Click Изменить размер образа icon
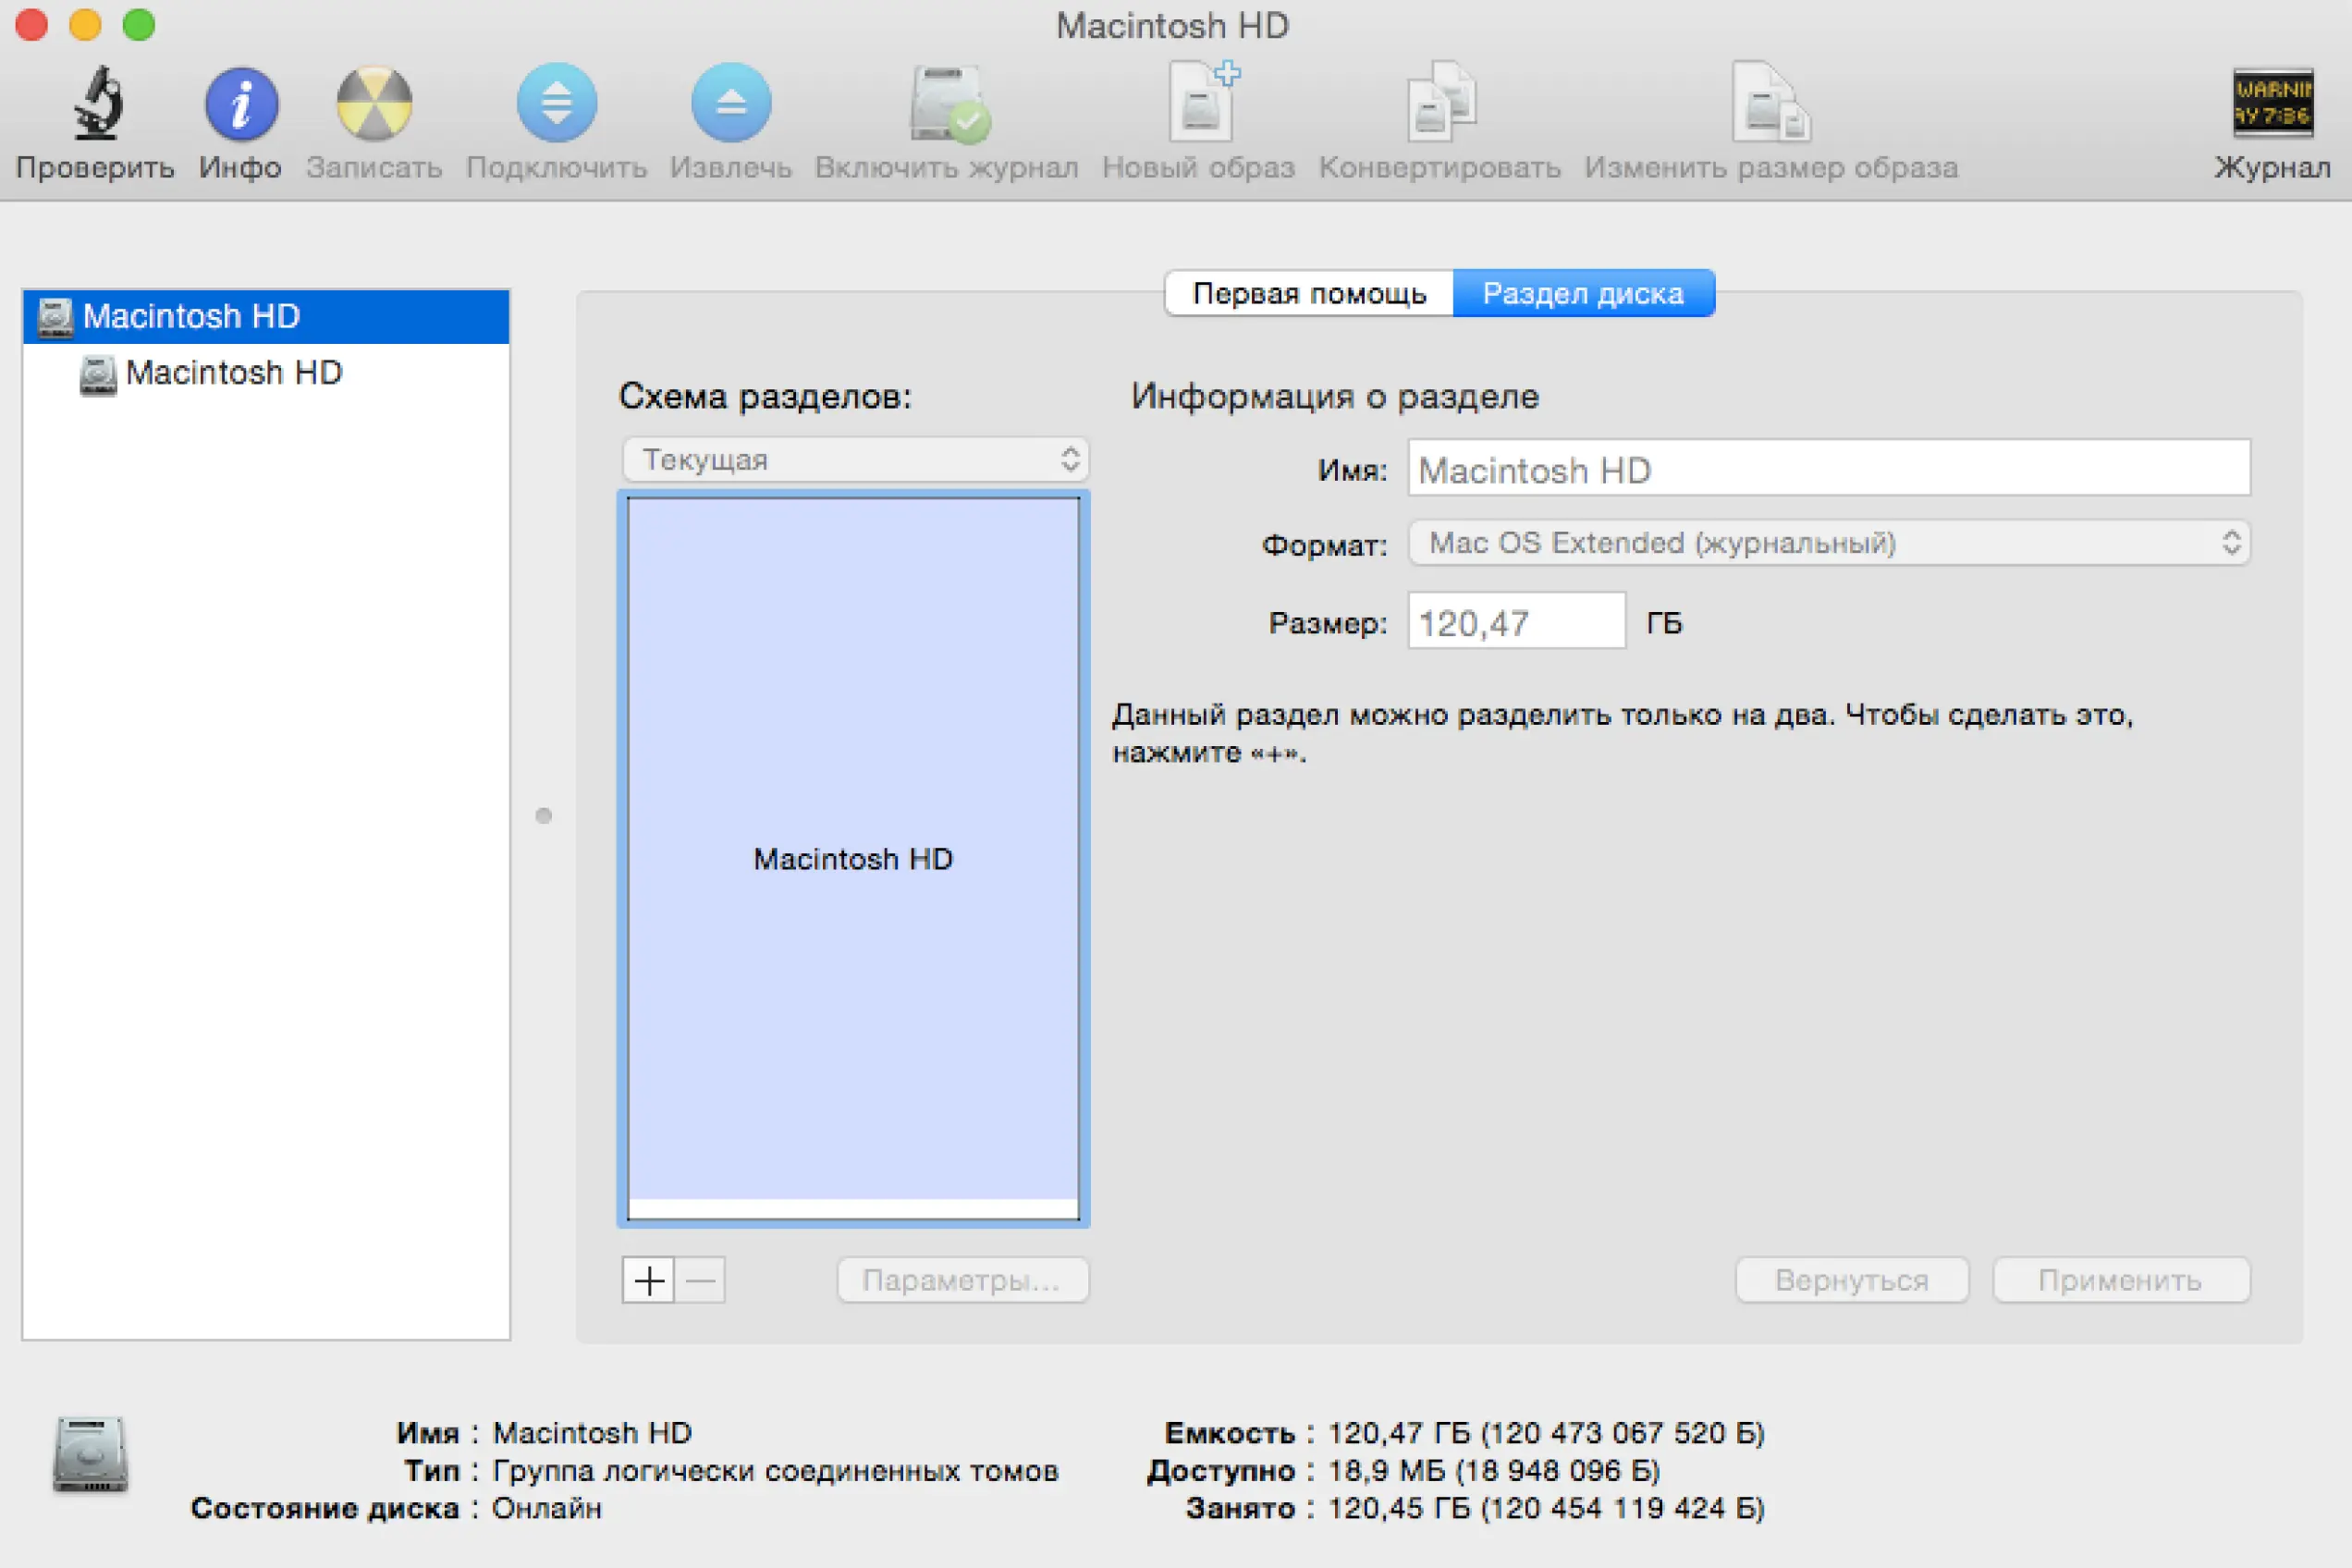The width and height of the screenshot is (2352, 1568). (x=1771, y=103)
